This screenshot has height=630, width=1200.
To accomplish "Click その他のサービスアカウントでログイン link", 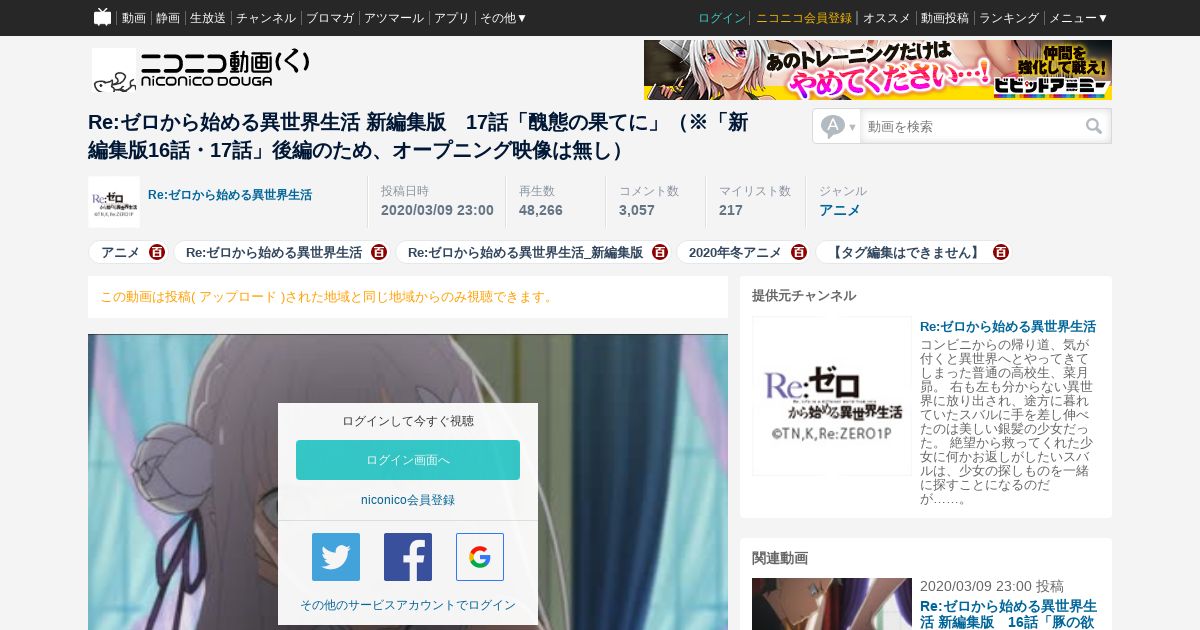I will click(x=408, y=605).
